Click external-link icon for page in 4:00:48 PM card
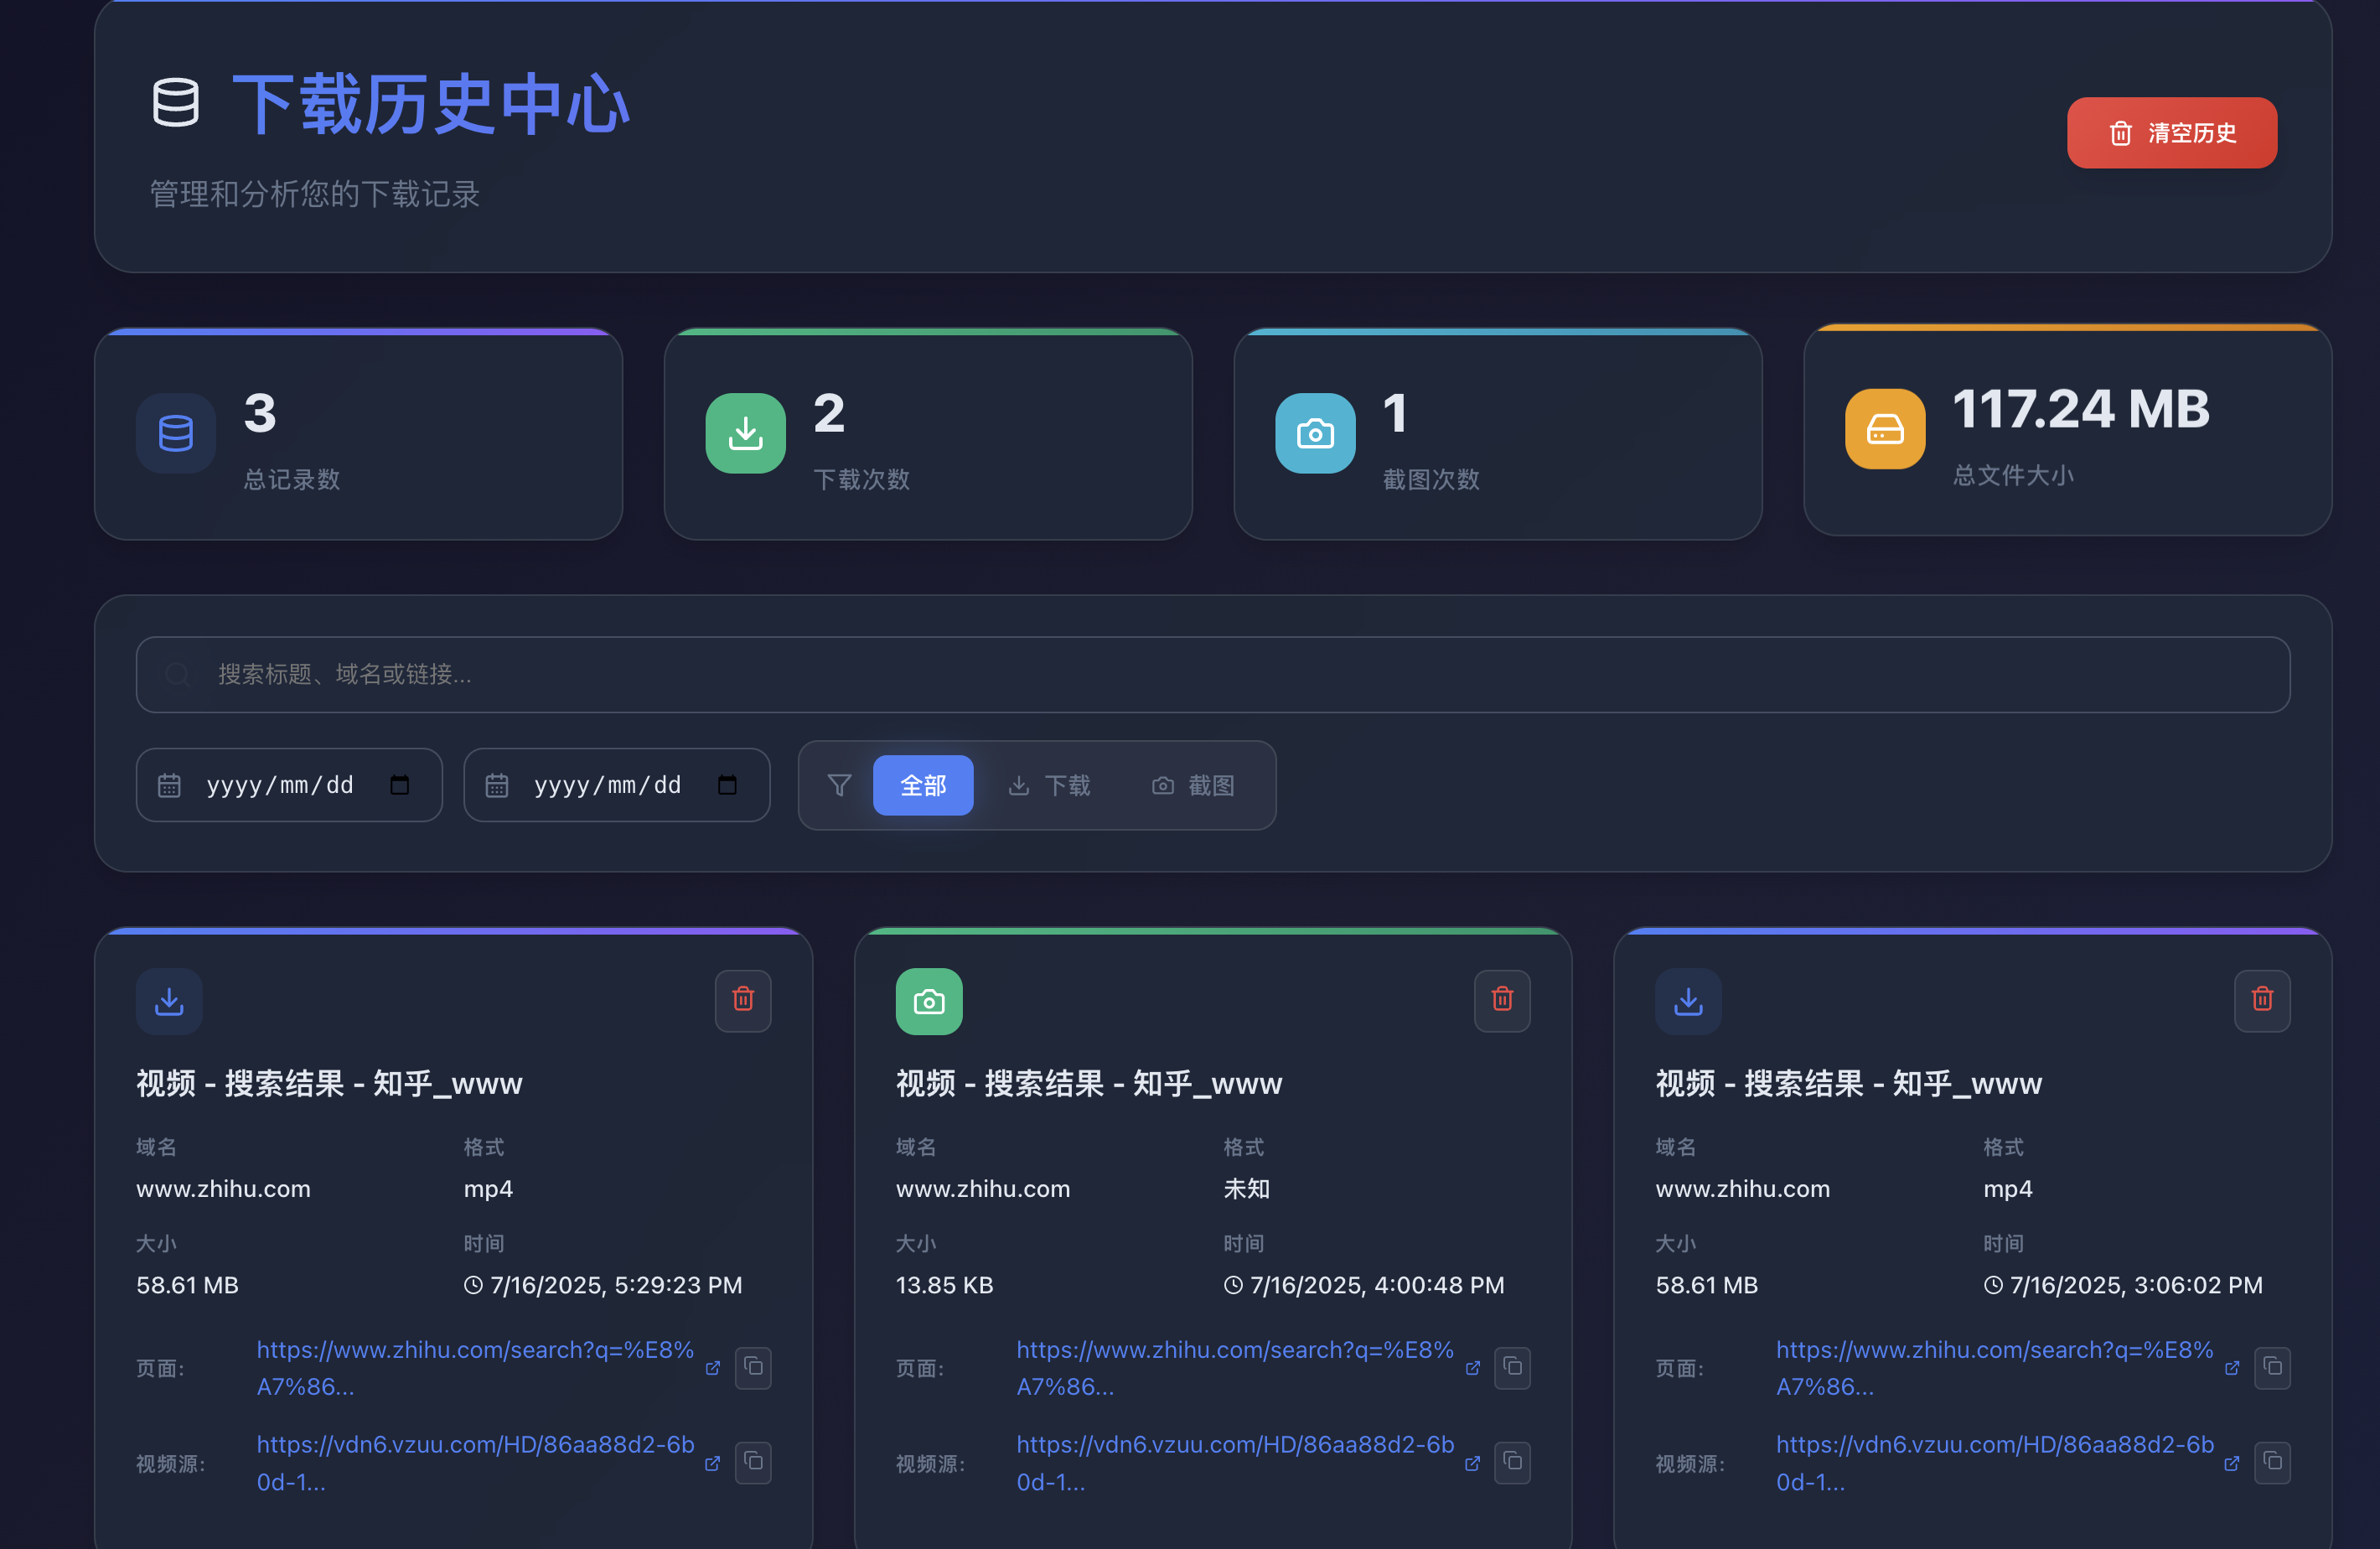Viewport: 2380px width, 1549px height. click(x=1472, y=1368)
